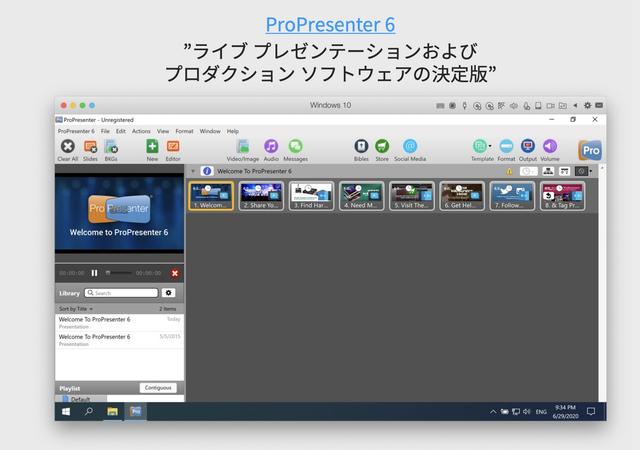Select library item dated 5/5/2015
This screenshot has width=640, height=450.
click(x=119, y=340)
